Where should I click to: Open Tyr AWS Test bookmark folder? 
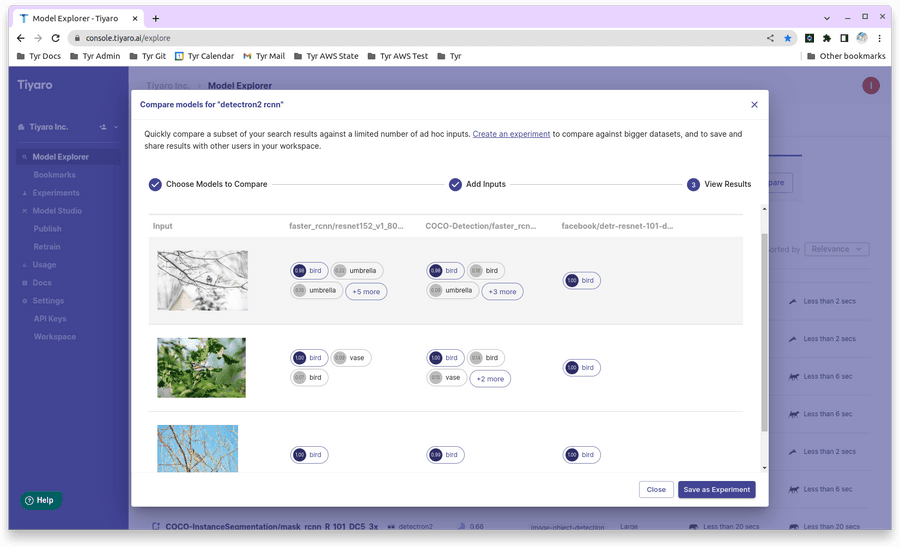(398, 56)
